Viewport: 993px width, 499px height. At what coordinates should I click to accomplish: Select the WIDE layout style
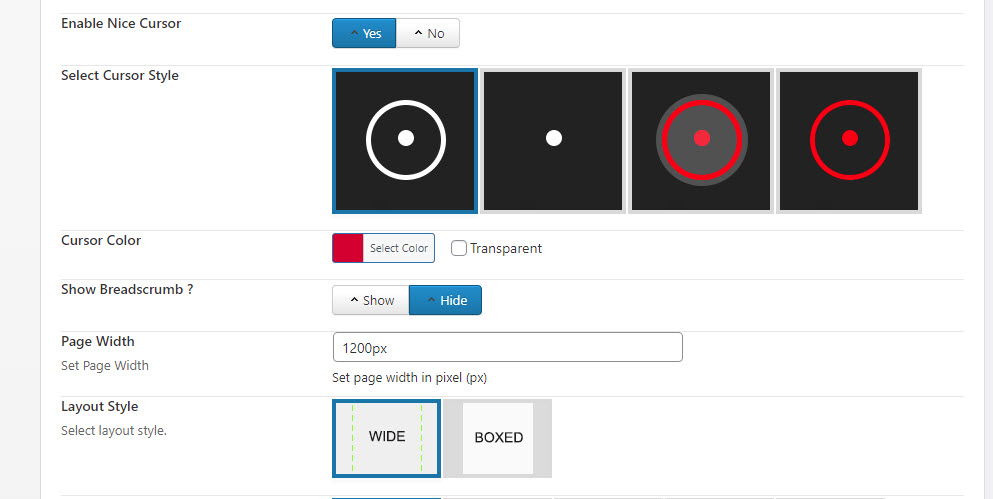click(386, 438)
